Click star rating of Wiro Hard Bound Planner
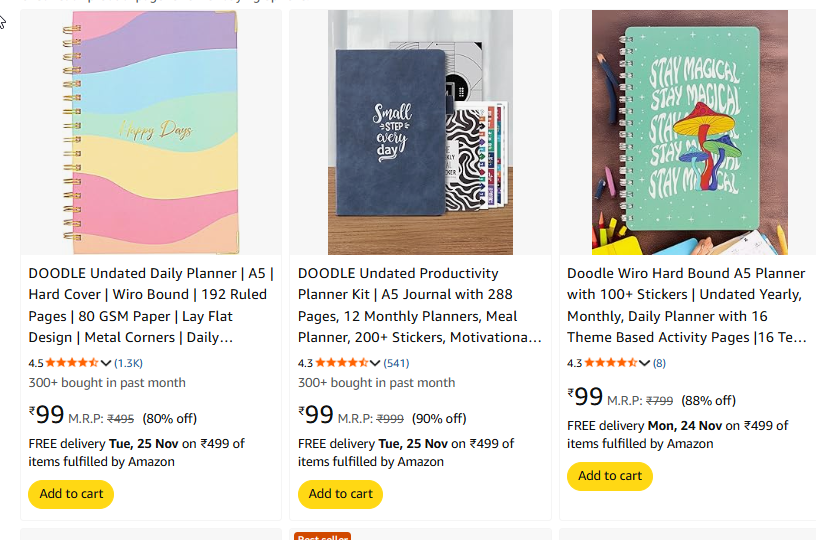The height and width of the screenshot is (540, 816). click(x=610, y=363)
